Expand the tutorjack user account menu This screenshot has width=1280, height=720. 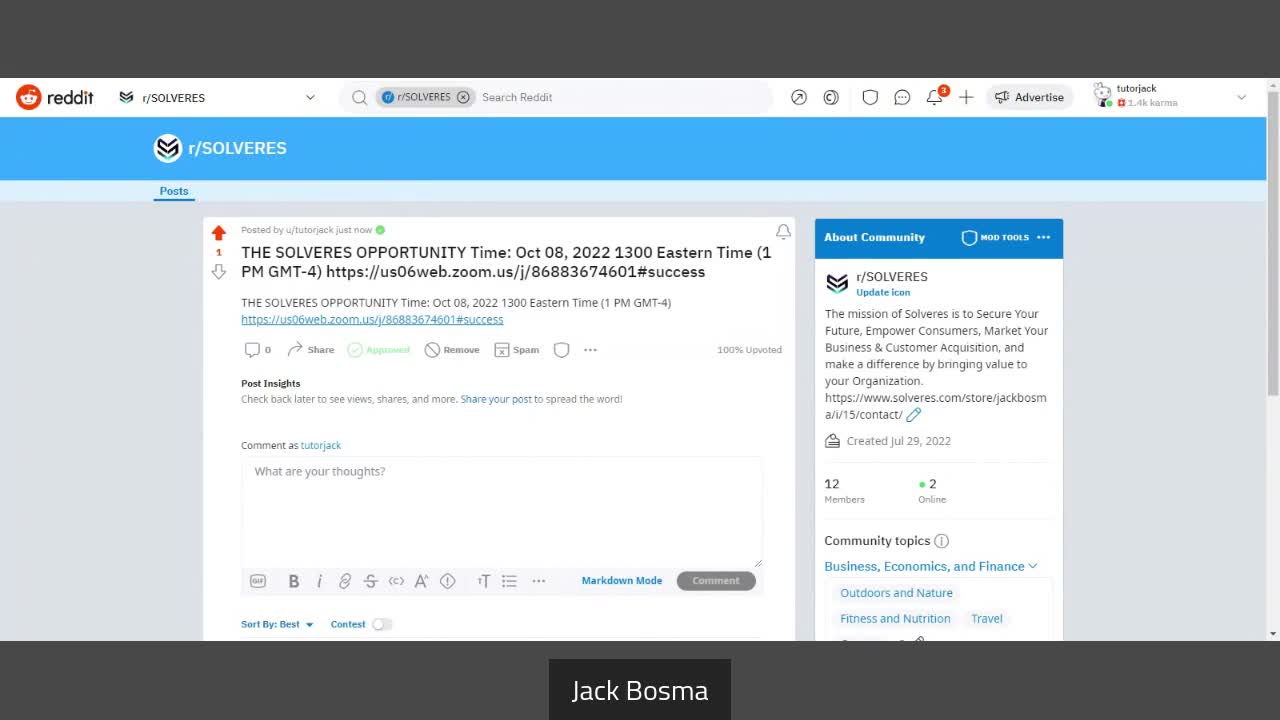[1171, 97]
